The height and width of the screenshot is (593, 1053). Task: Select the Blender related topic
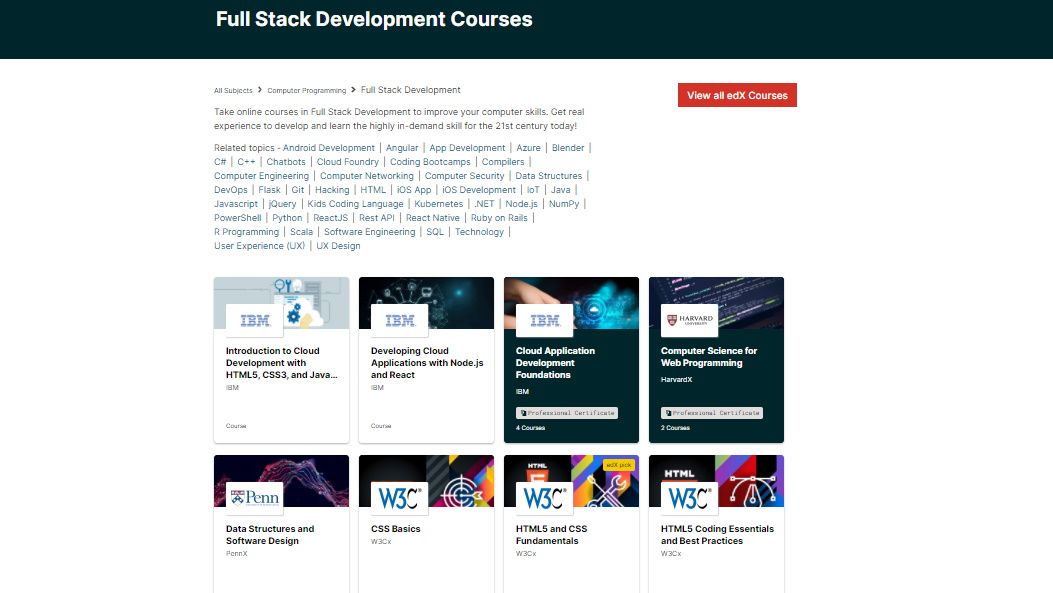coord(568,147)
